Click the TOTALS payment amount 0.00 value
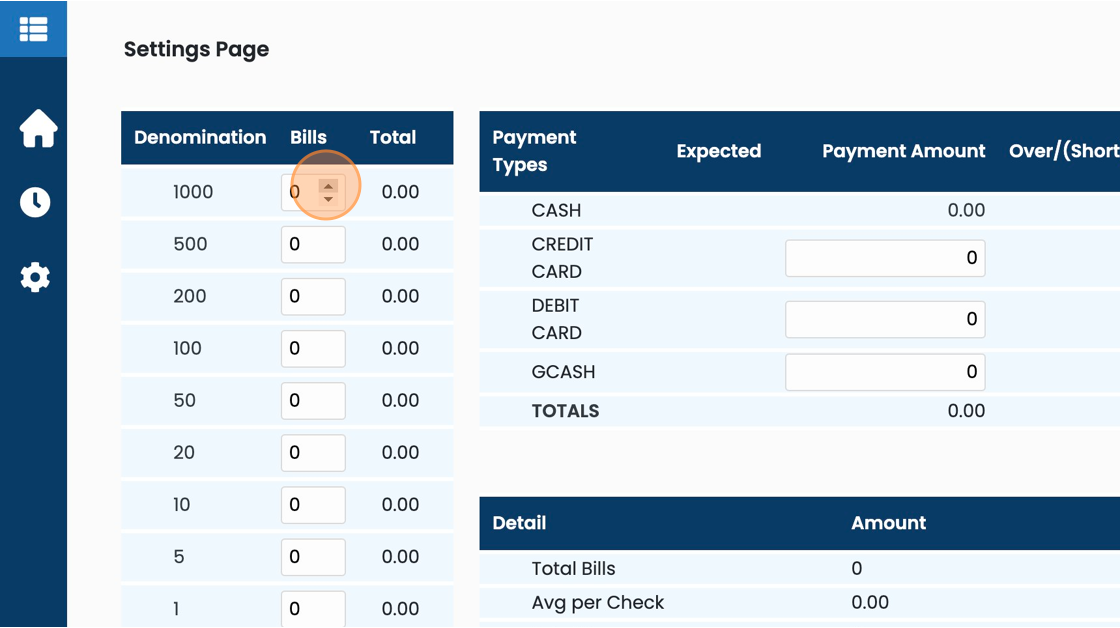1120x628 pixels. pos(966,412)
